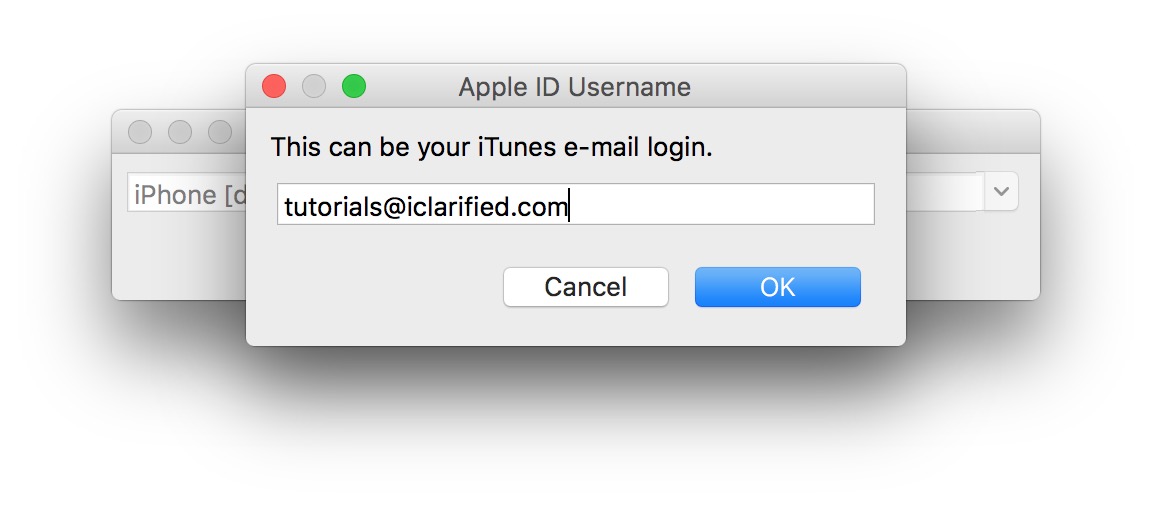Click the iTunes e-mail login hint text

pos(491,148)
